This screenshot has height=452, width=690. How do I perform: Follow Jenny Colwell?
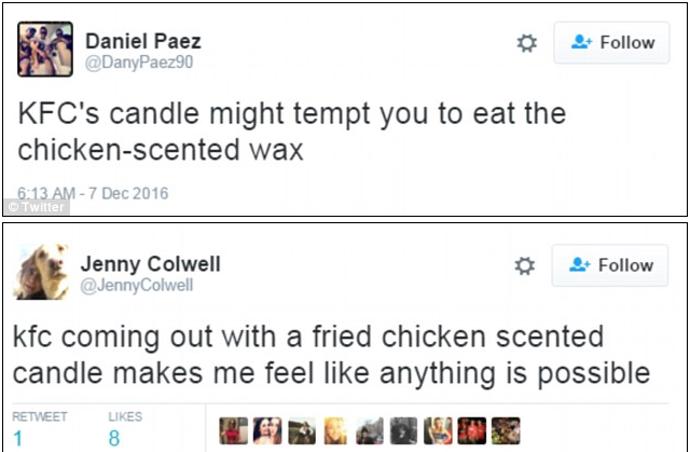pos(612,266)
